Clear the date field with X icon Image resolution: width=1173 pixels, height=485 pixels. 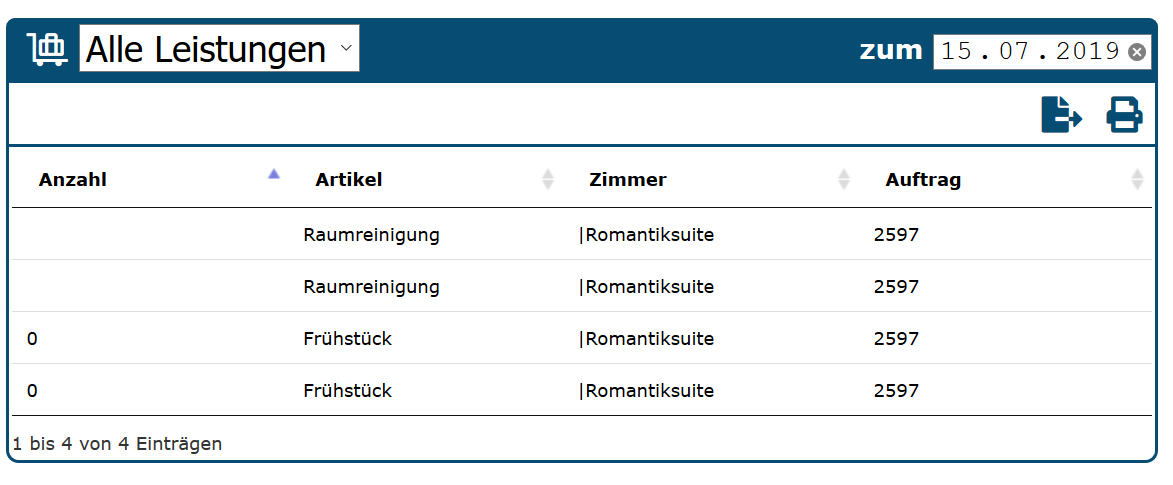1137,52
